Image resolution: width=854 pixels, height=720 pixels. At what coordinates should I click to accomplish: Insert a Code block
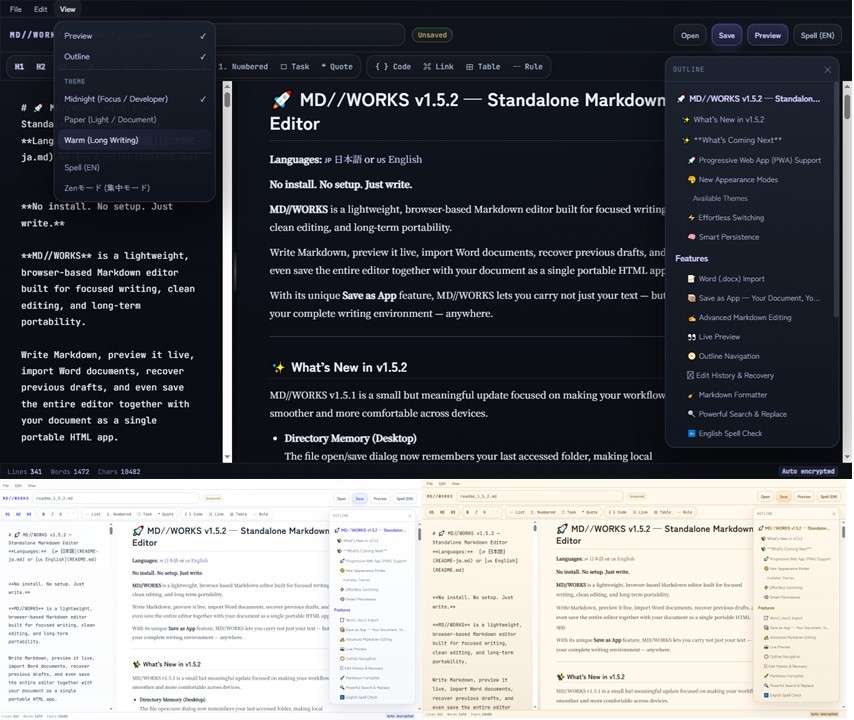pyautogui.click(x=393, y=66)
